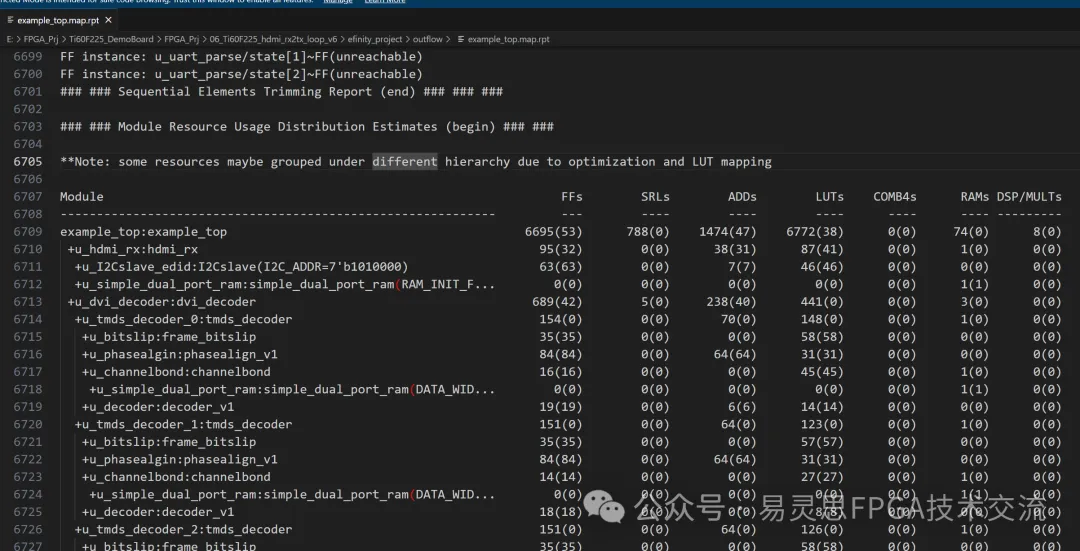
Task: Open the Learn More link in the banner
Action: (x=384, y=2)
